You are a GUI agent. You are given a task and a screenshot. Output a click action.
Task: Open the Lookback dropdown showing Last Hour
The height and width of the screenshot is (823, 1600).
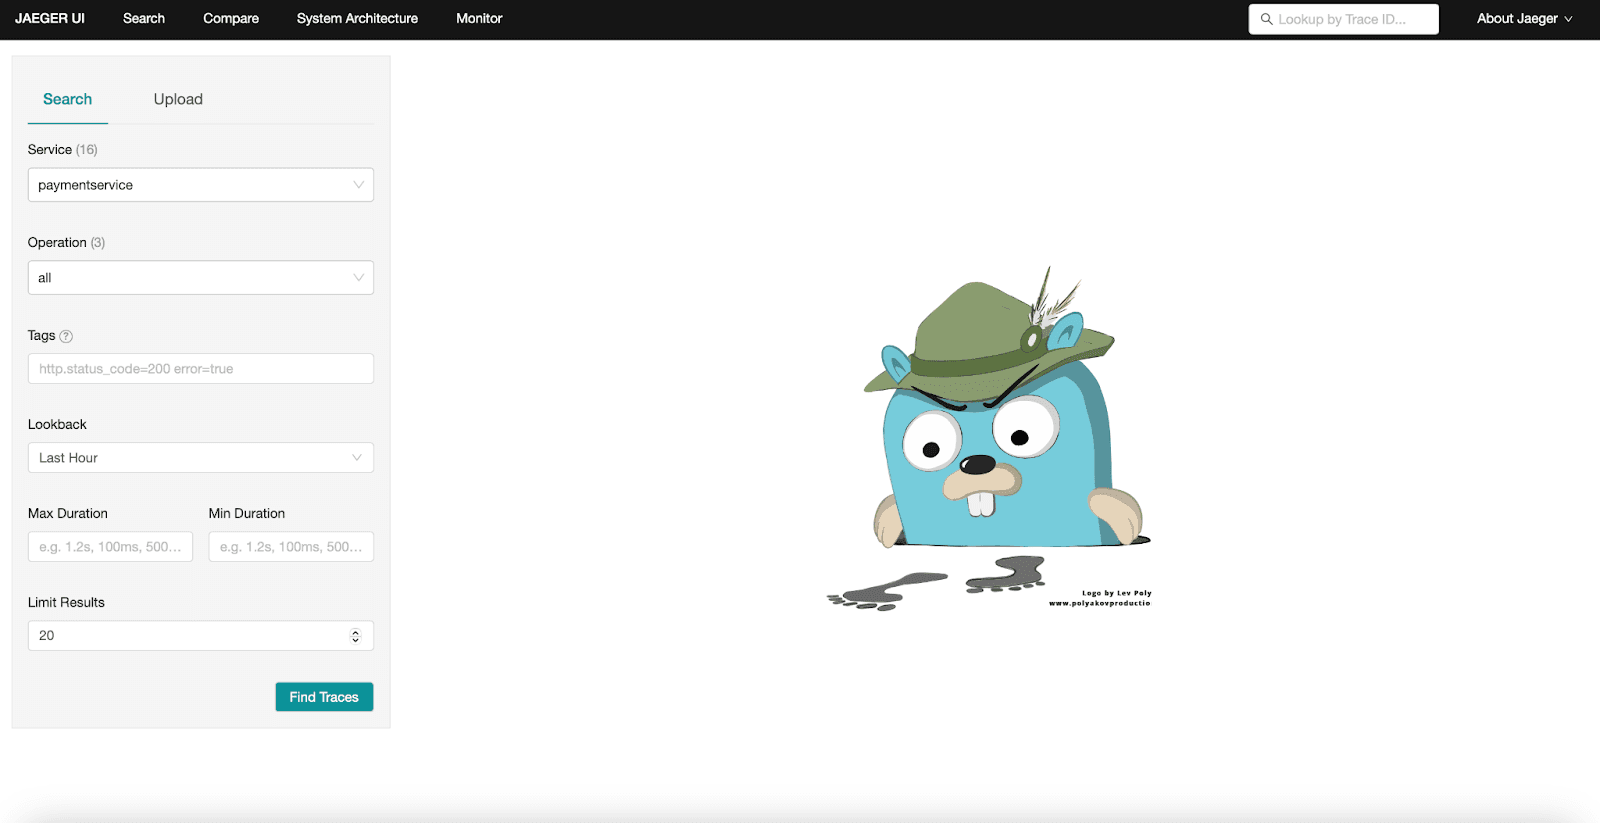200,458
